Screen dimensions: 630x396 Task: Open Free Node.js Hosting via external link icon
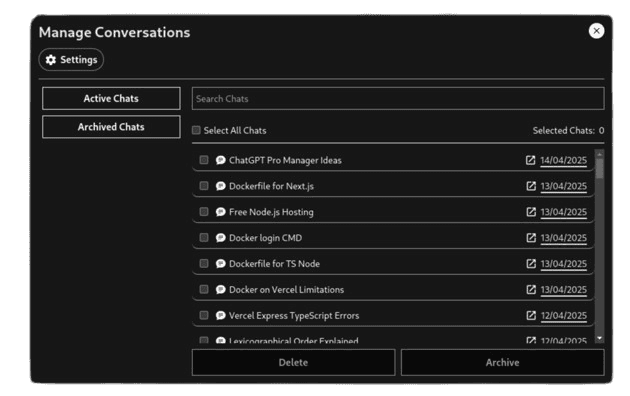pyautogui.click(x=531, y=212)
